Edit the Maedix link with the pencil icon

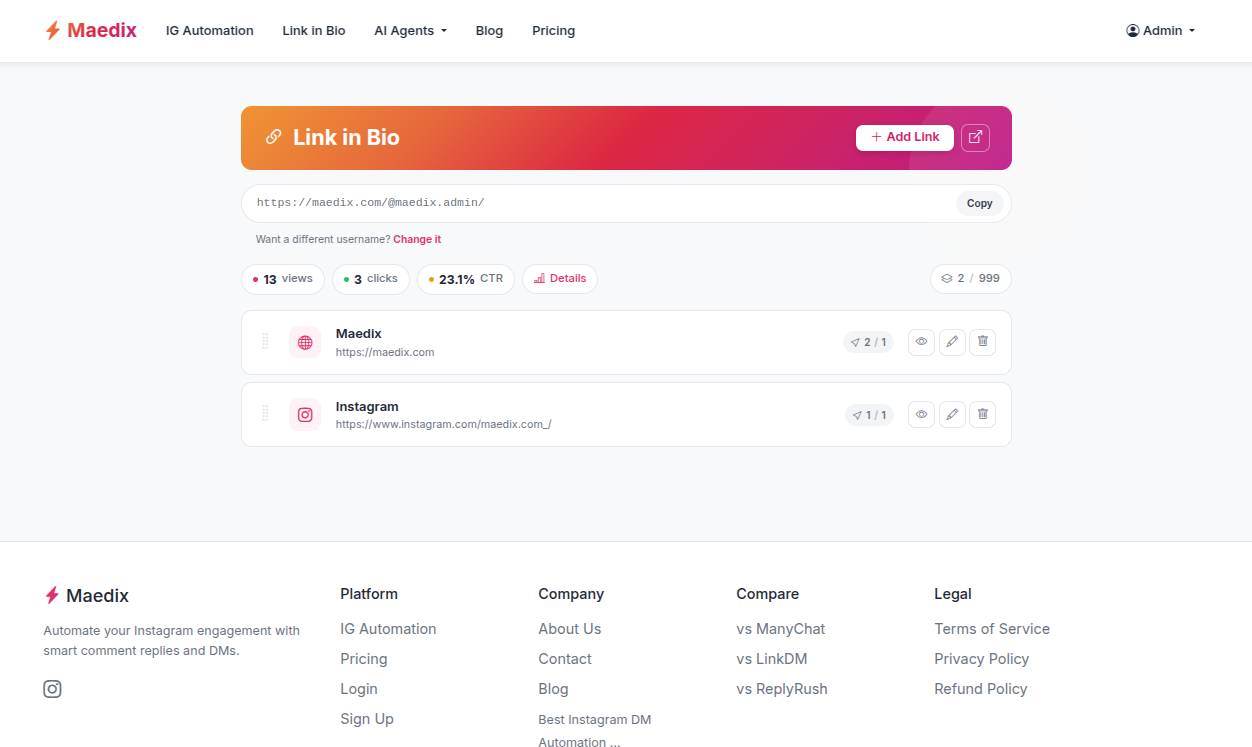[951, 341]
